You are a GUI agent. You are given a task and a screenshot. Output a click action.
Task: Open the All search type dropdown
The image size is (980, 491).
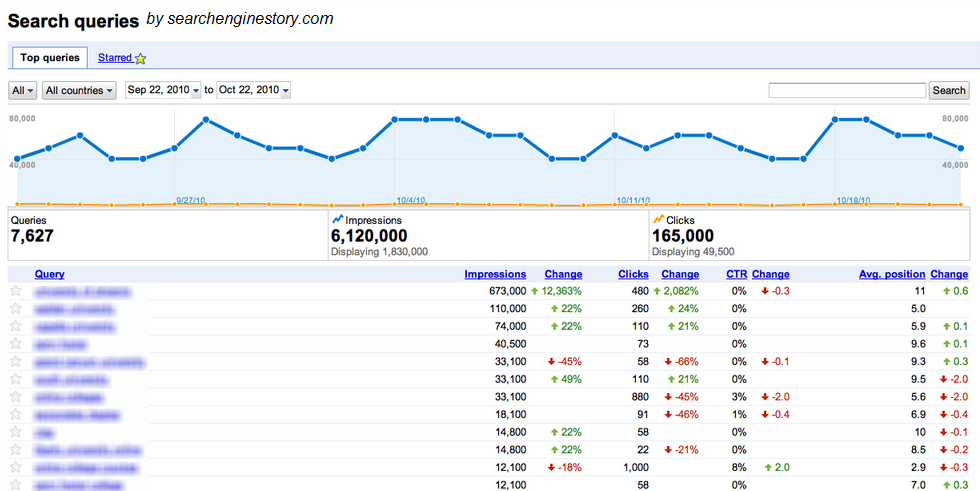[23, 90]
